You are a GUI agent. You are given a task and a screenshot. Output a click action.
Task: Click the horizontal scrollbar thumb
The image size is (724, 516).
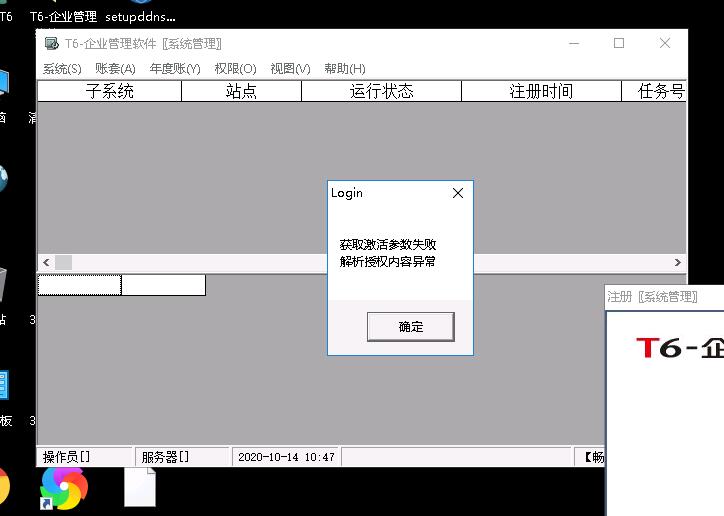63,263
